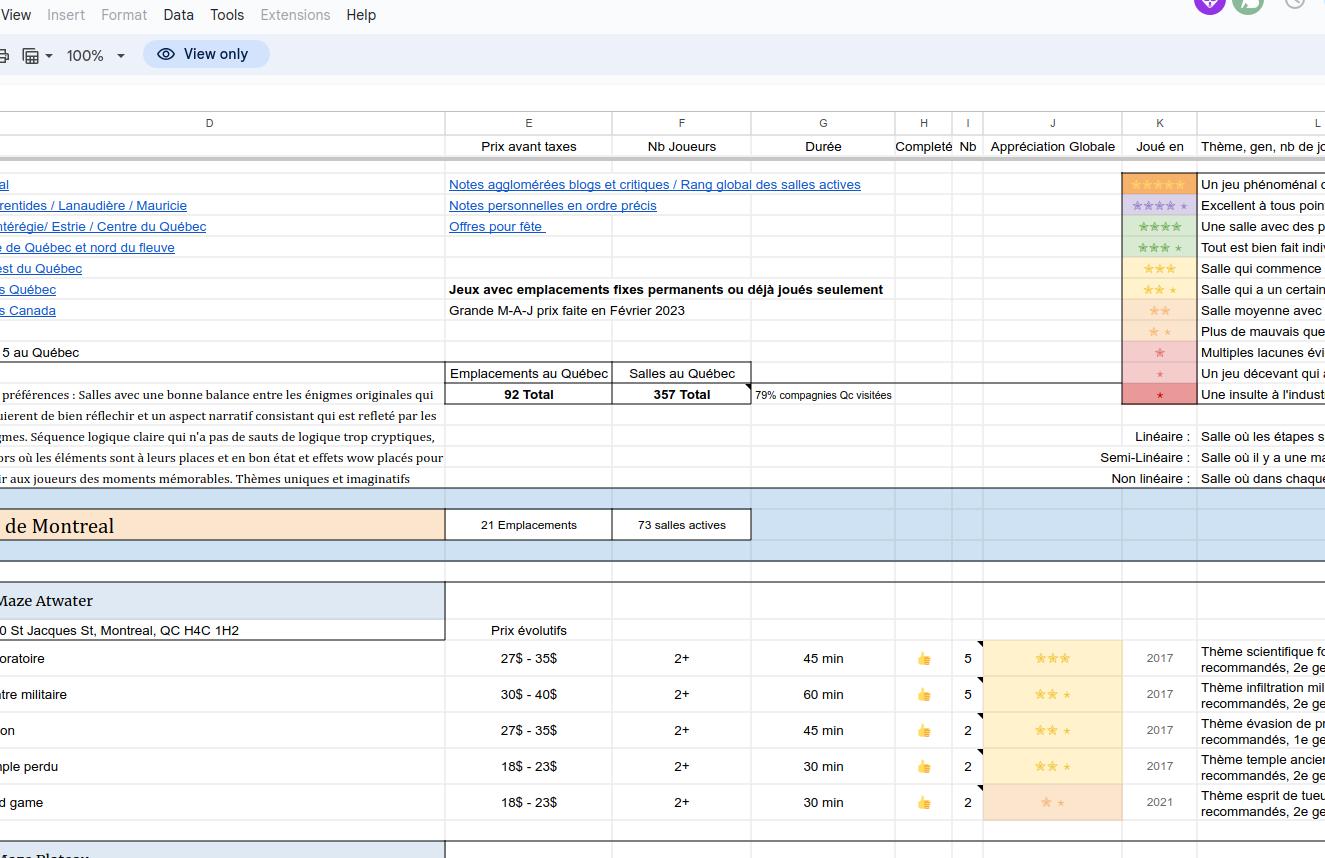Select the 357 Total cell

(681, 395)
